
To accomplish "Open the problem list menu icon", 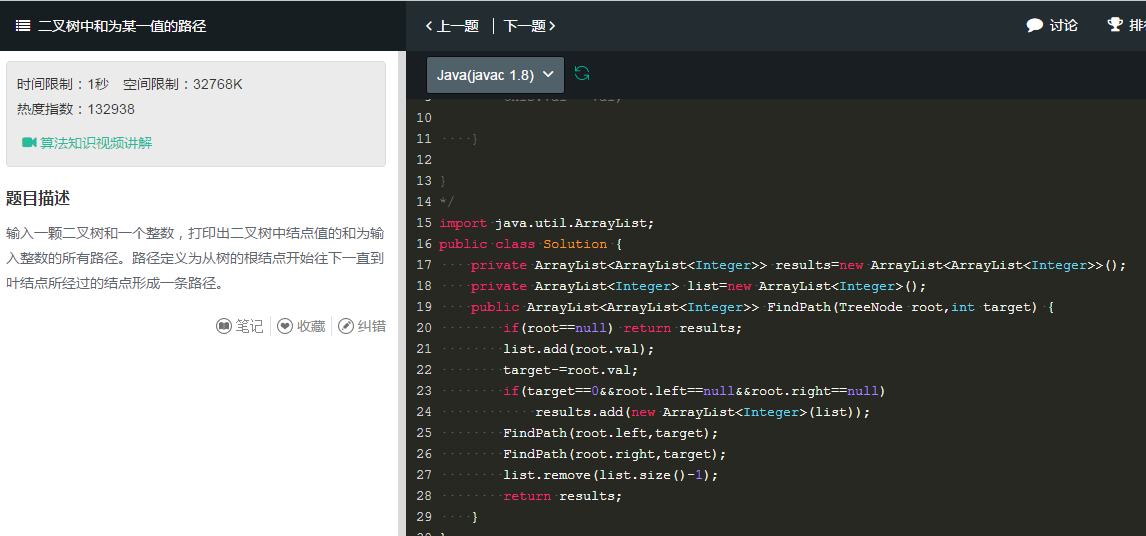I will pos(23,26).
